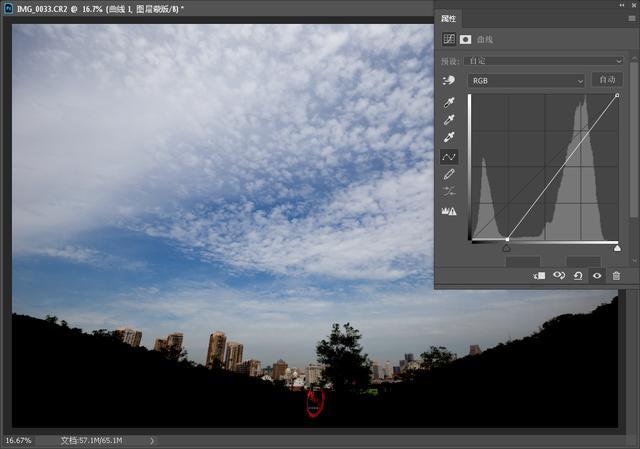This screenshot has width=640, height=449.
Task: Toggle clip adjustment to layer below
Action: click(x=540, y=275)
